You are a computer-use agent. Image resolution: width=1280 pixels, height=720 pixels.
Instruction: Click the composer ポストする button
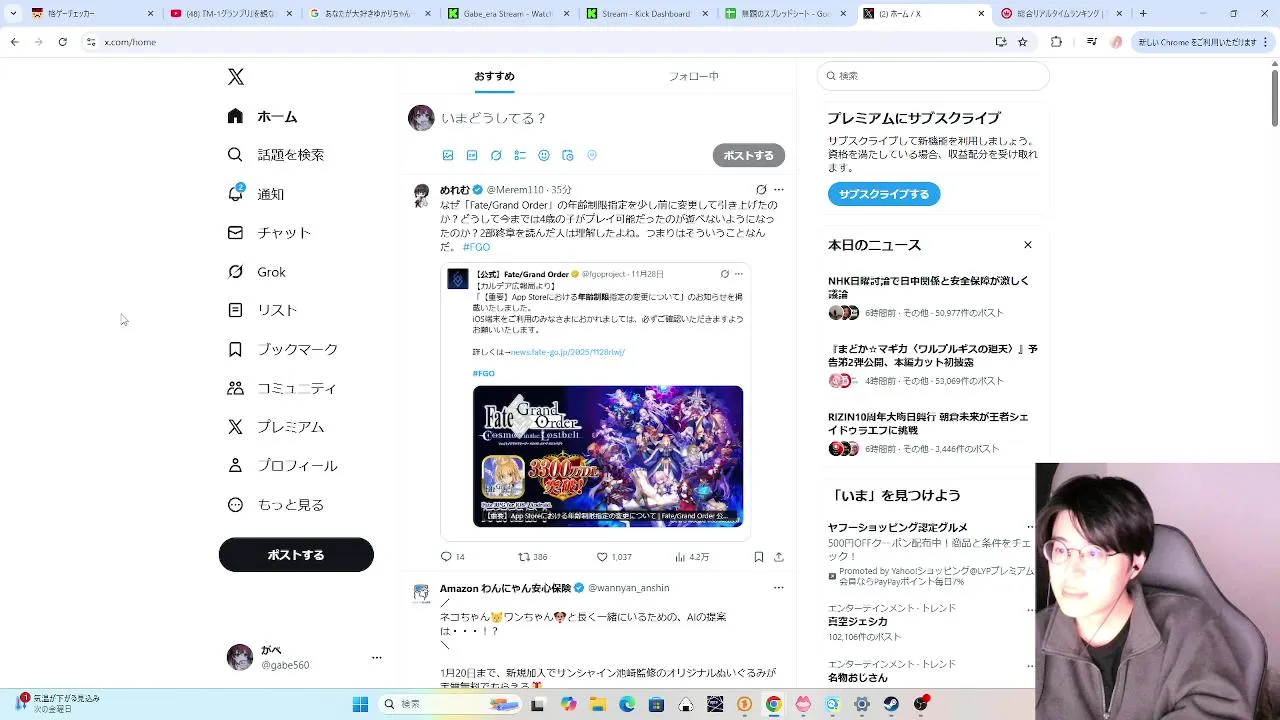[x=749, y=155]
